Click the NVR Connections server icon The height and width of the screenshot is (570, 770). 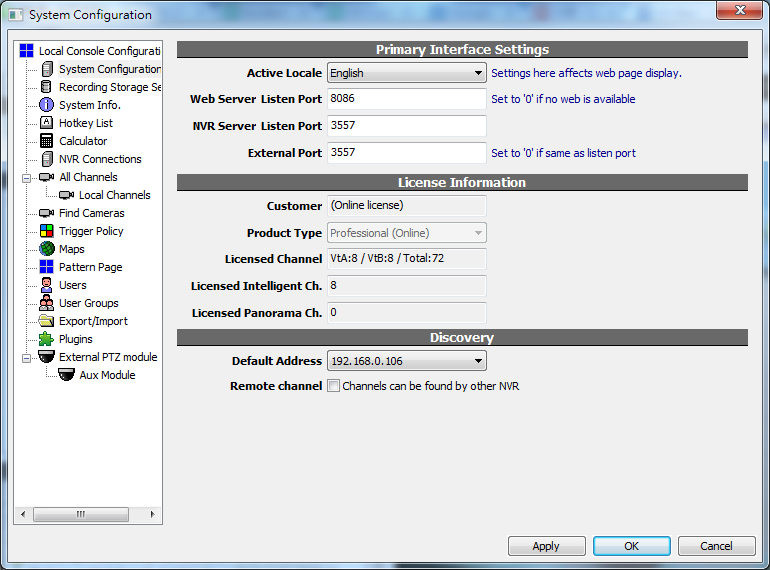(47, 159)
